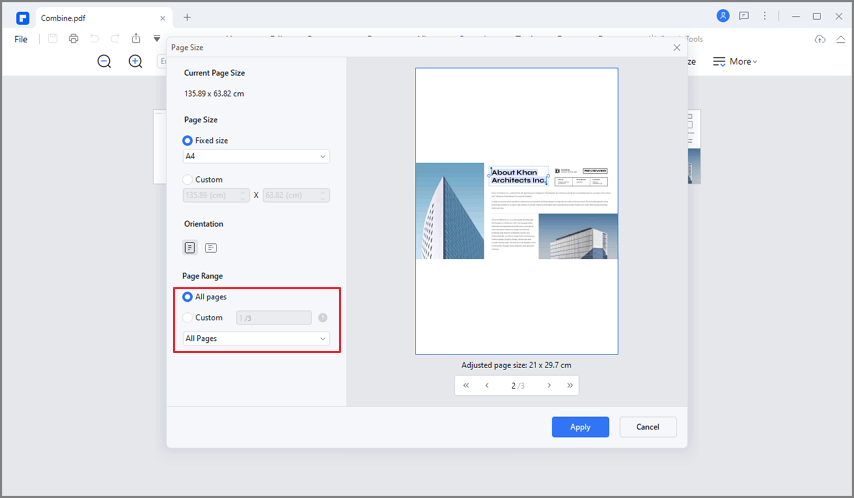Click the Undo arrow icon
The width and height of the screenshot is (854, 498).
coord(94,39)
